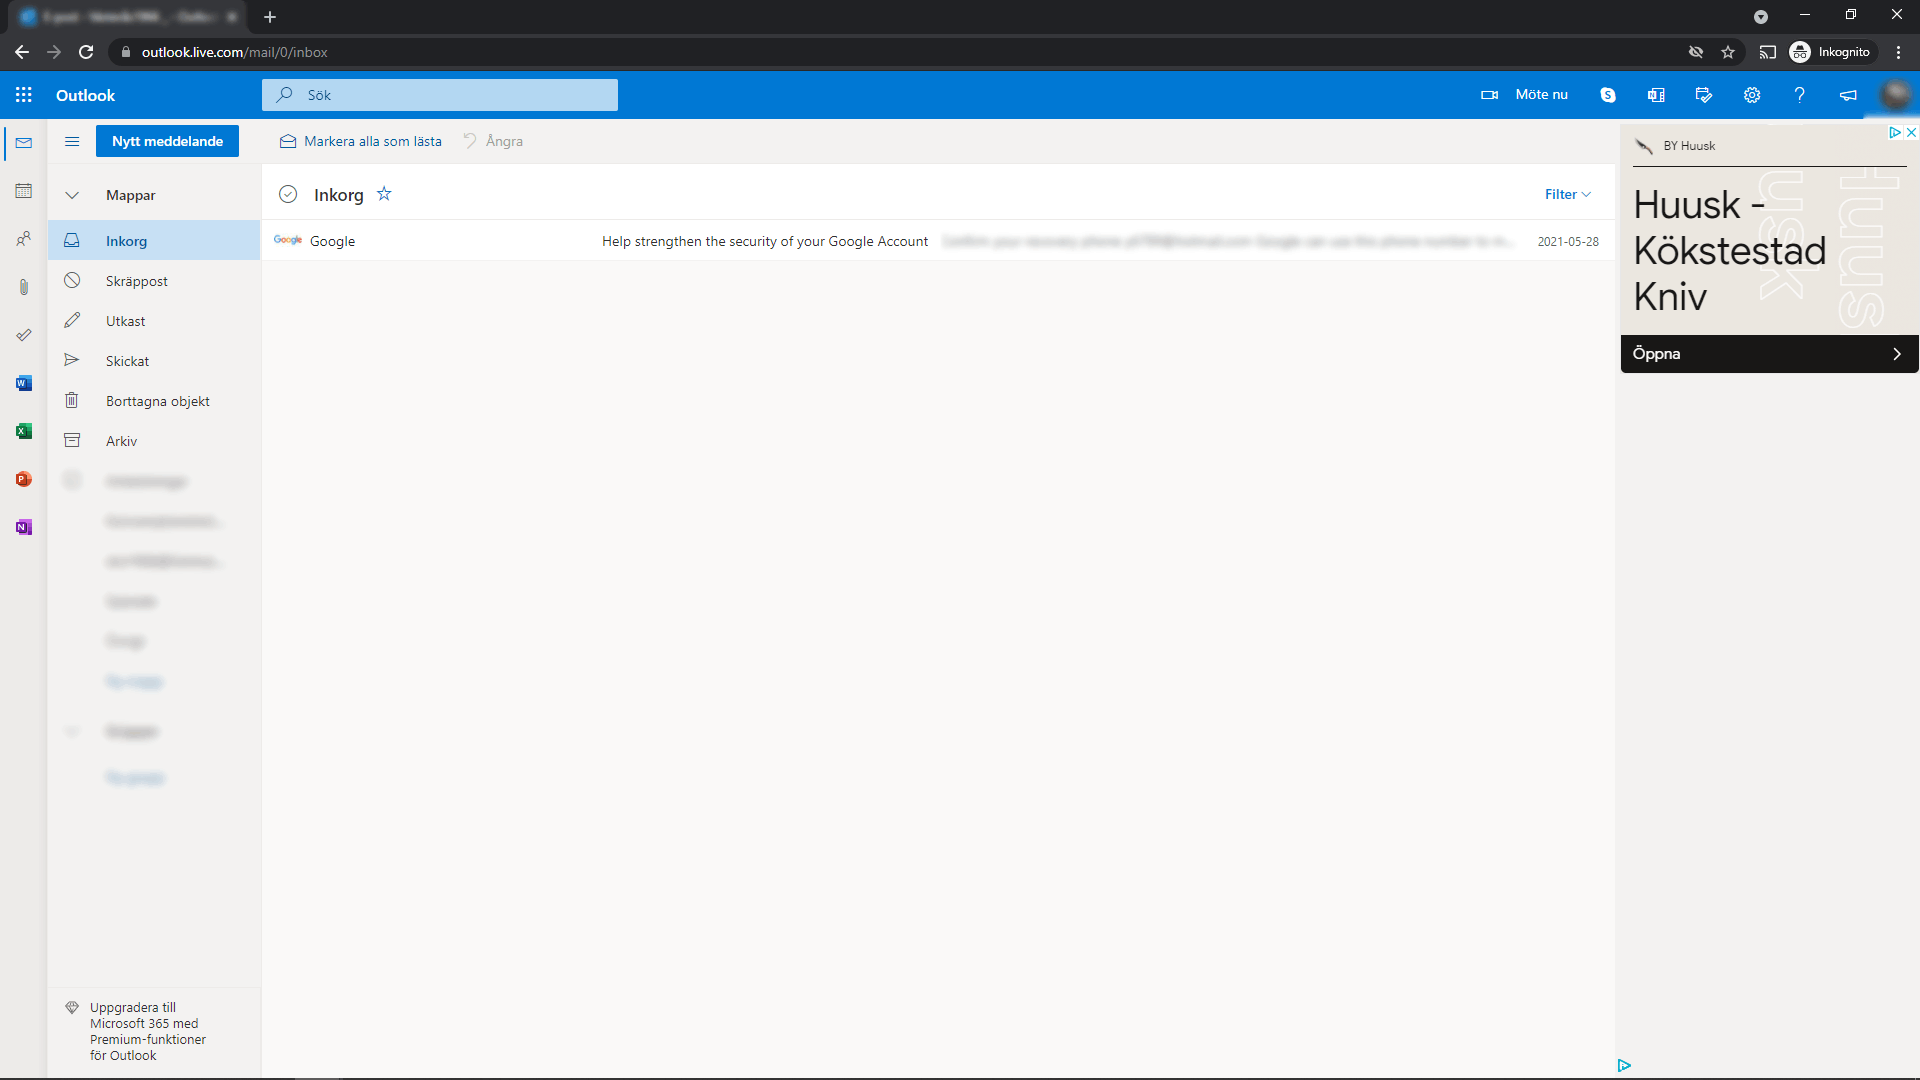
Task: Click the AdChoices icon on ad
Action: (x=1894, y=132)
